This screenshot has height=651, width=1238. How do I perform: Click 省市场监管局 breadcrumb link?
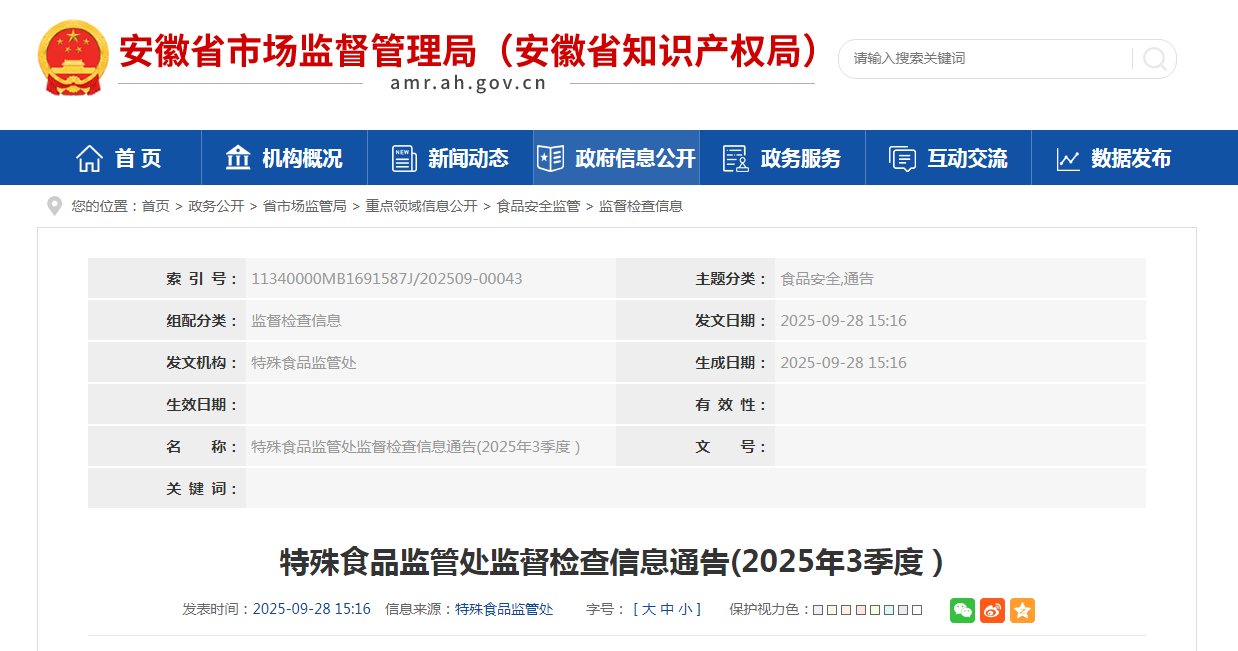(304, 206)
